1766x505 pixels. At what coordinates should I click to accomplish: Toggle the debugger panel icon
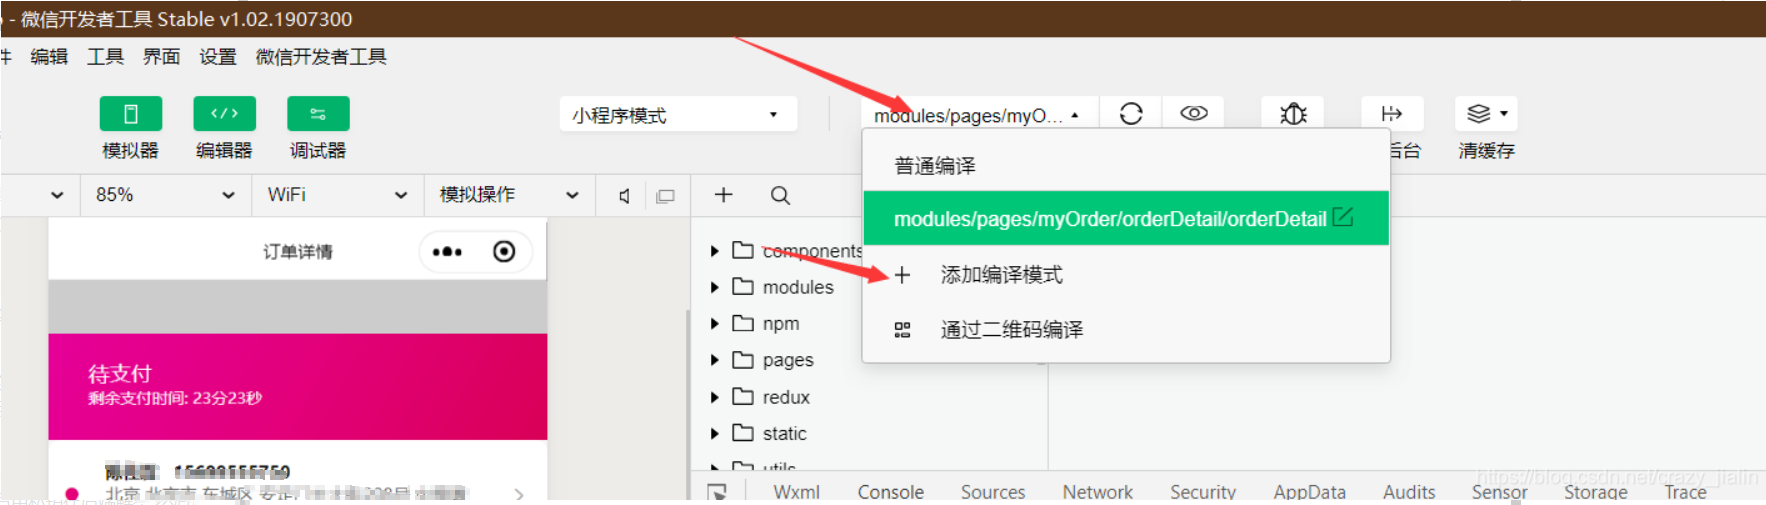pos(318,114)
